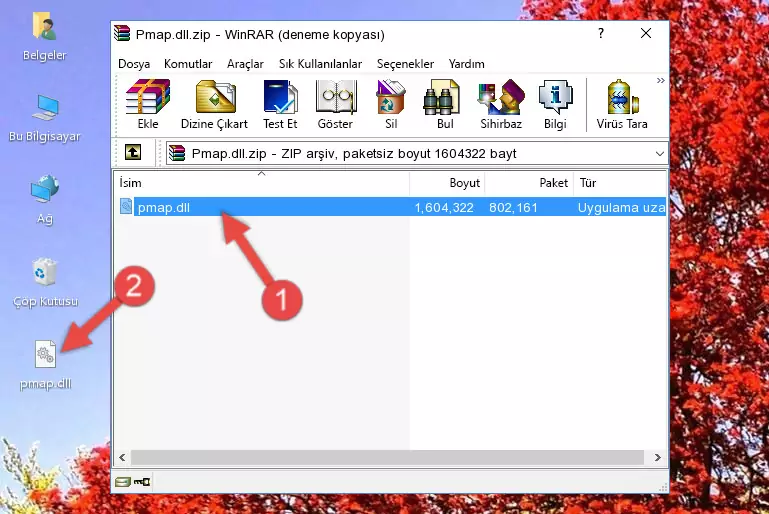
Task: Open Göster viewer icon
Action: pyautogui.click(x=335, y=104)
